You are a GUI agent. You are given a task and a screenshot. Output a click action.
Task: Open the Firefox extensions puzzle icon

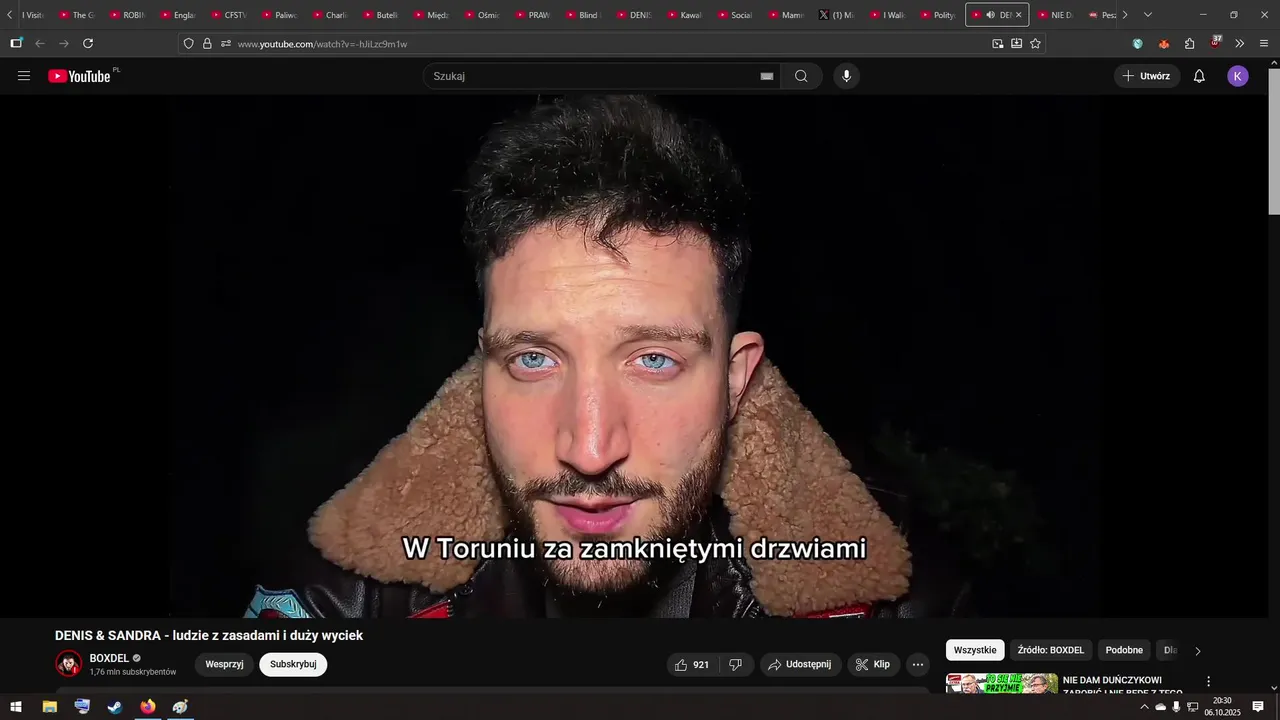pyautogui.click(x=1190, y=43)
